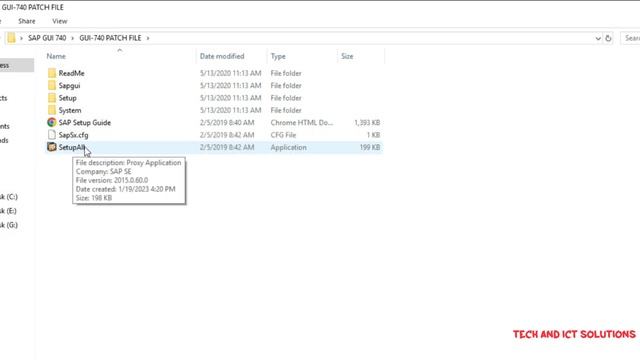
Task: Click the folder icon in the address bar
Action: [x=11, y=38]
